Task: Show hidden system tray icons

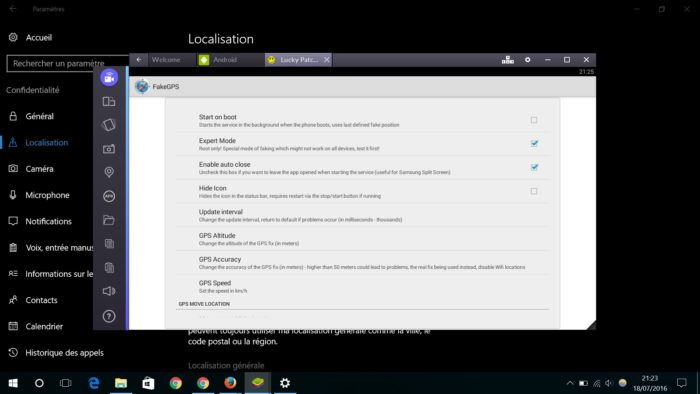Action: tap(570, 383)
